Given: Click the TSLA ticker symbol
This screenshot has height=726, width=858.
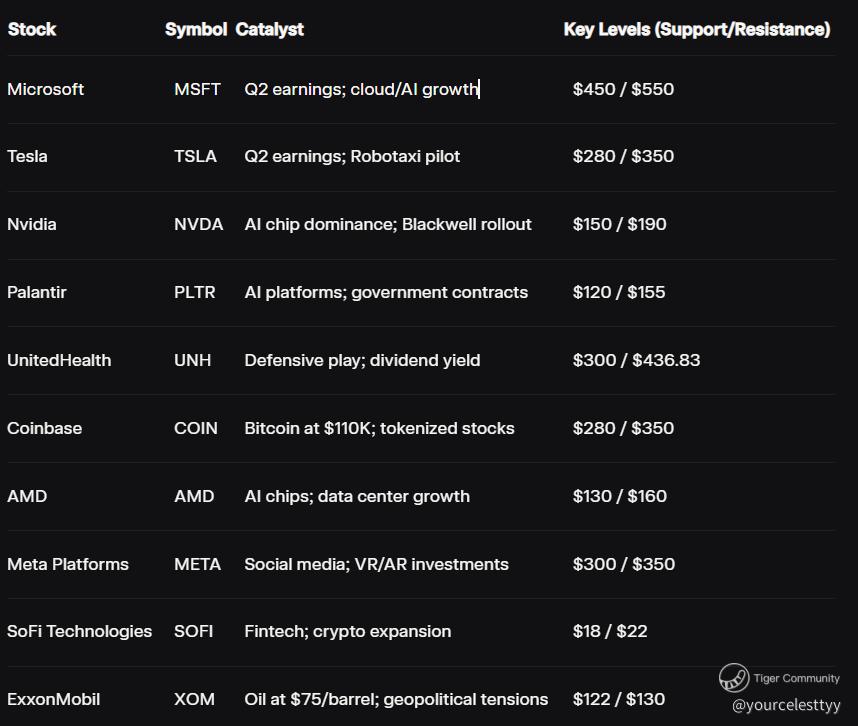Looking at the screenshot, I should tap(195, 156).
